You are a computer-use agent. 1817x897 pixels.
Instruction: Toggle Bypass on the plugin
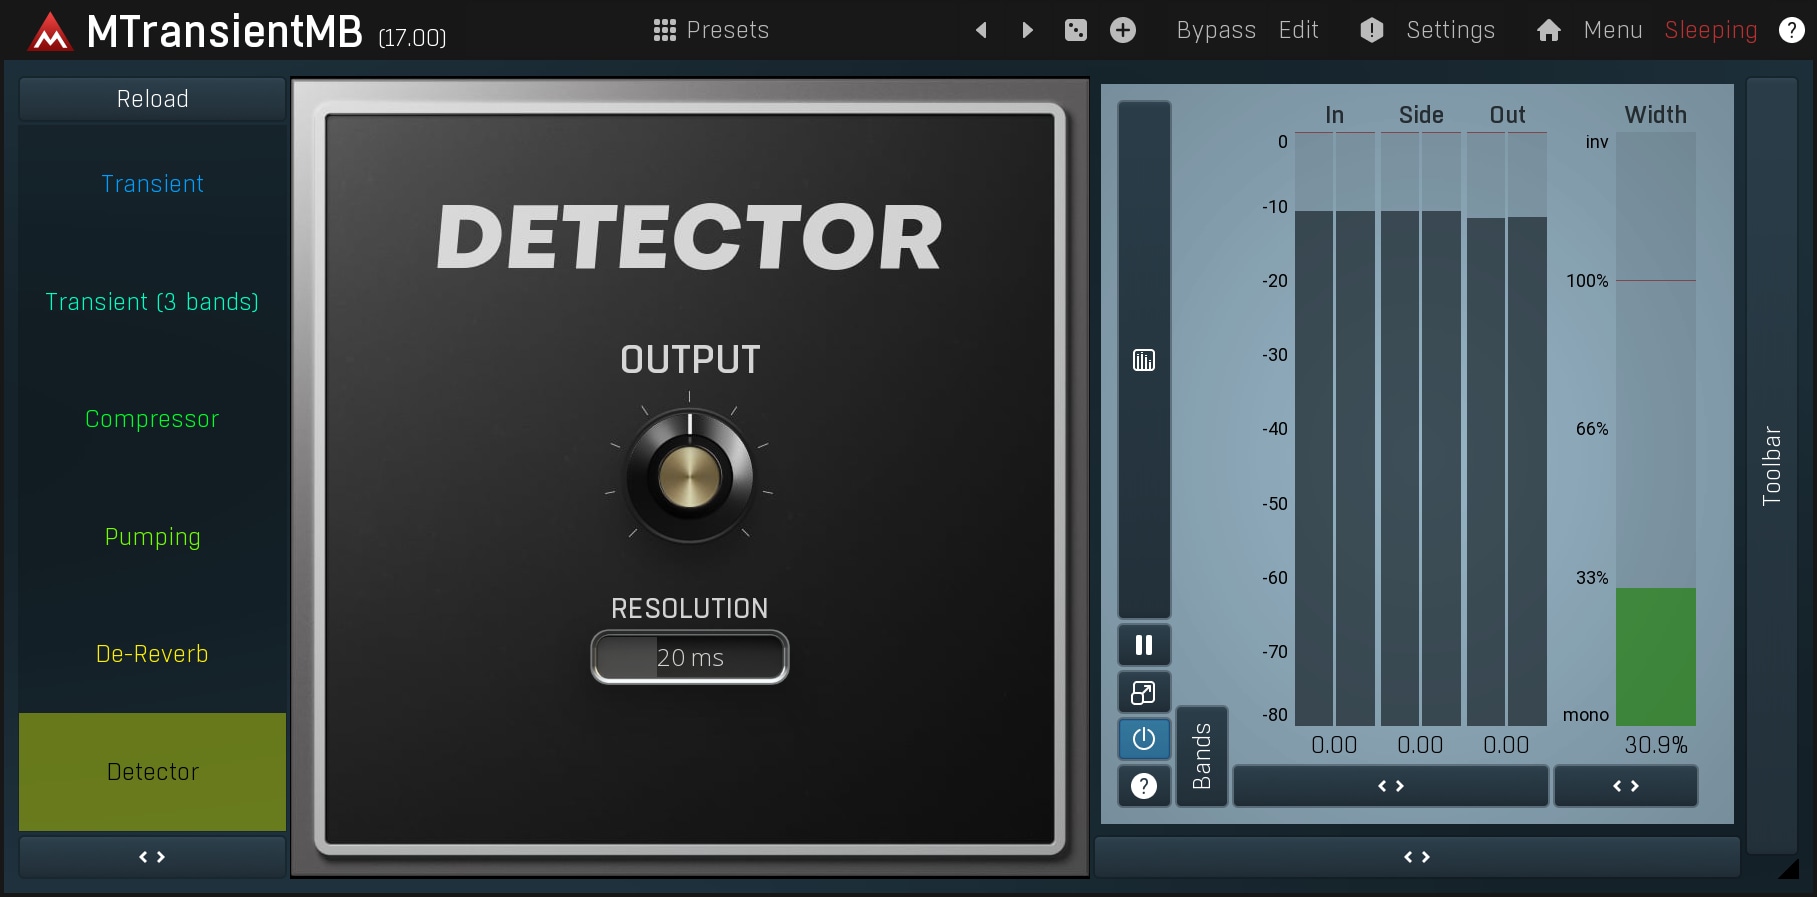(x=1215, y=30)
